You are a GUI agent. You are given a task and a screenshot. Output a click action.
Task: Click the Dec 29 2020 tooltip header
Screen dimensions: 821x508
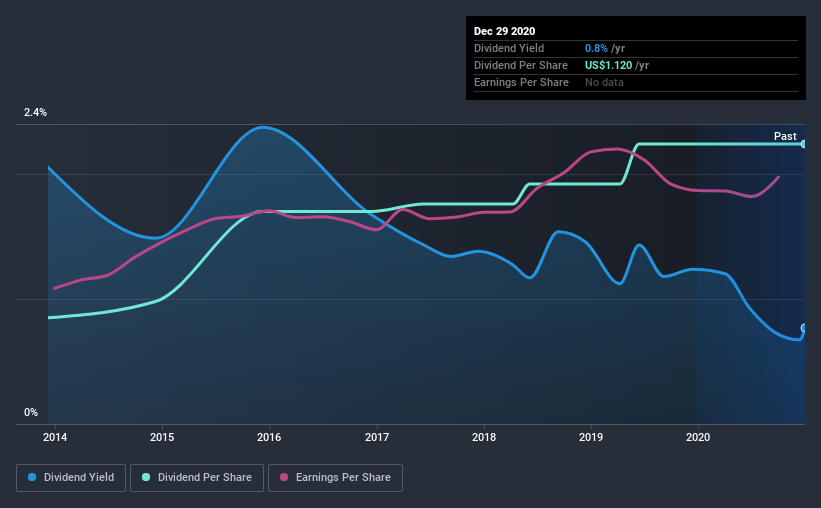click(x=504, y=31)
